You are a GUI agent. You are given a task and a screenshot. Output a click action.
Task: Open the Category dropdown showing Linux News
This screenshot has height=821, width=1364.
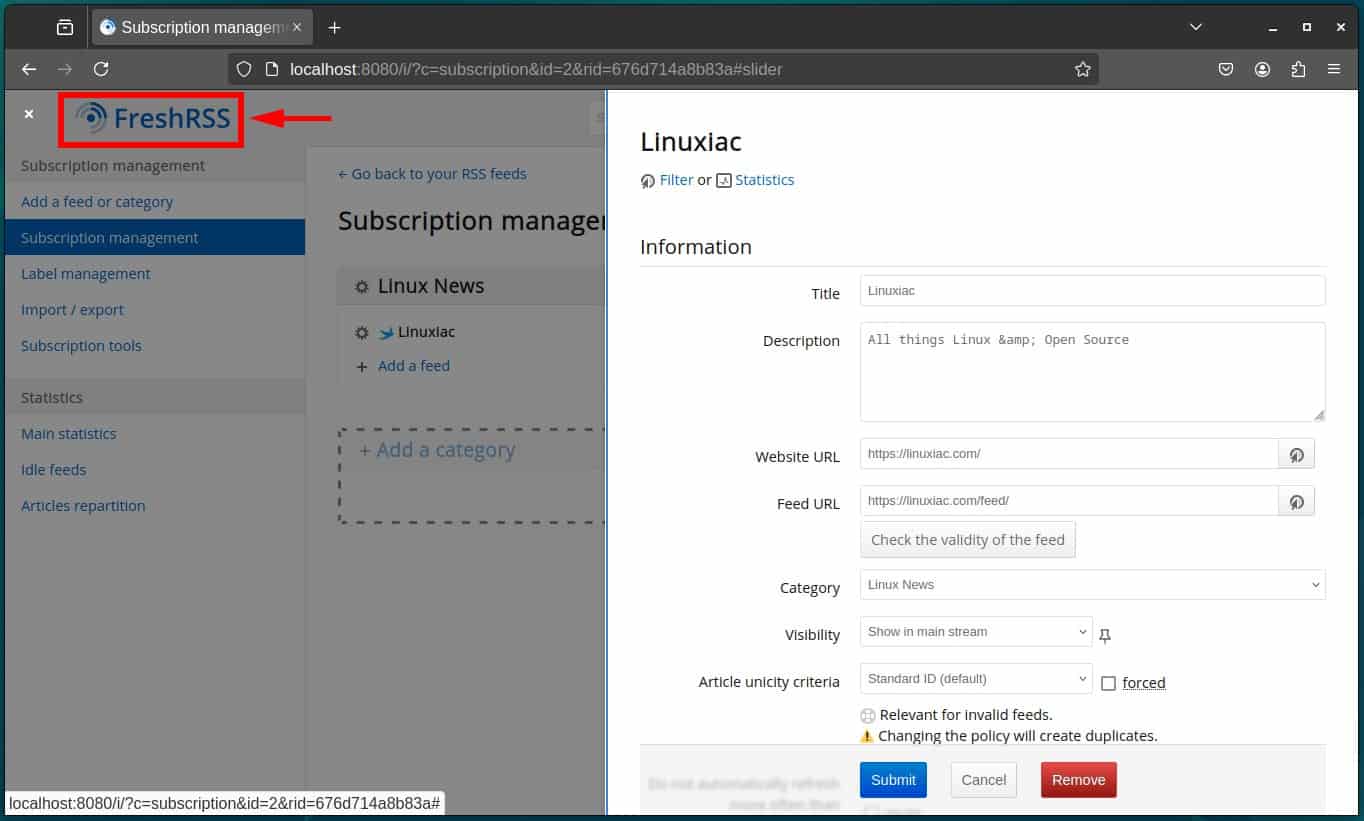(1092, 585)
